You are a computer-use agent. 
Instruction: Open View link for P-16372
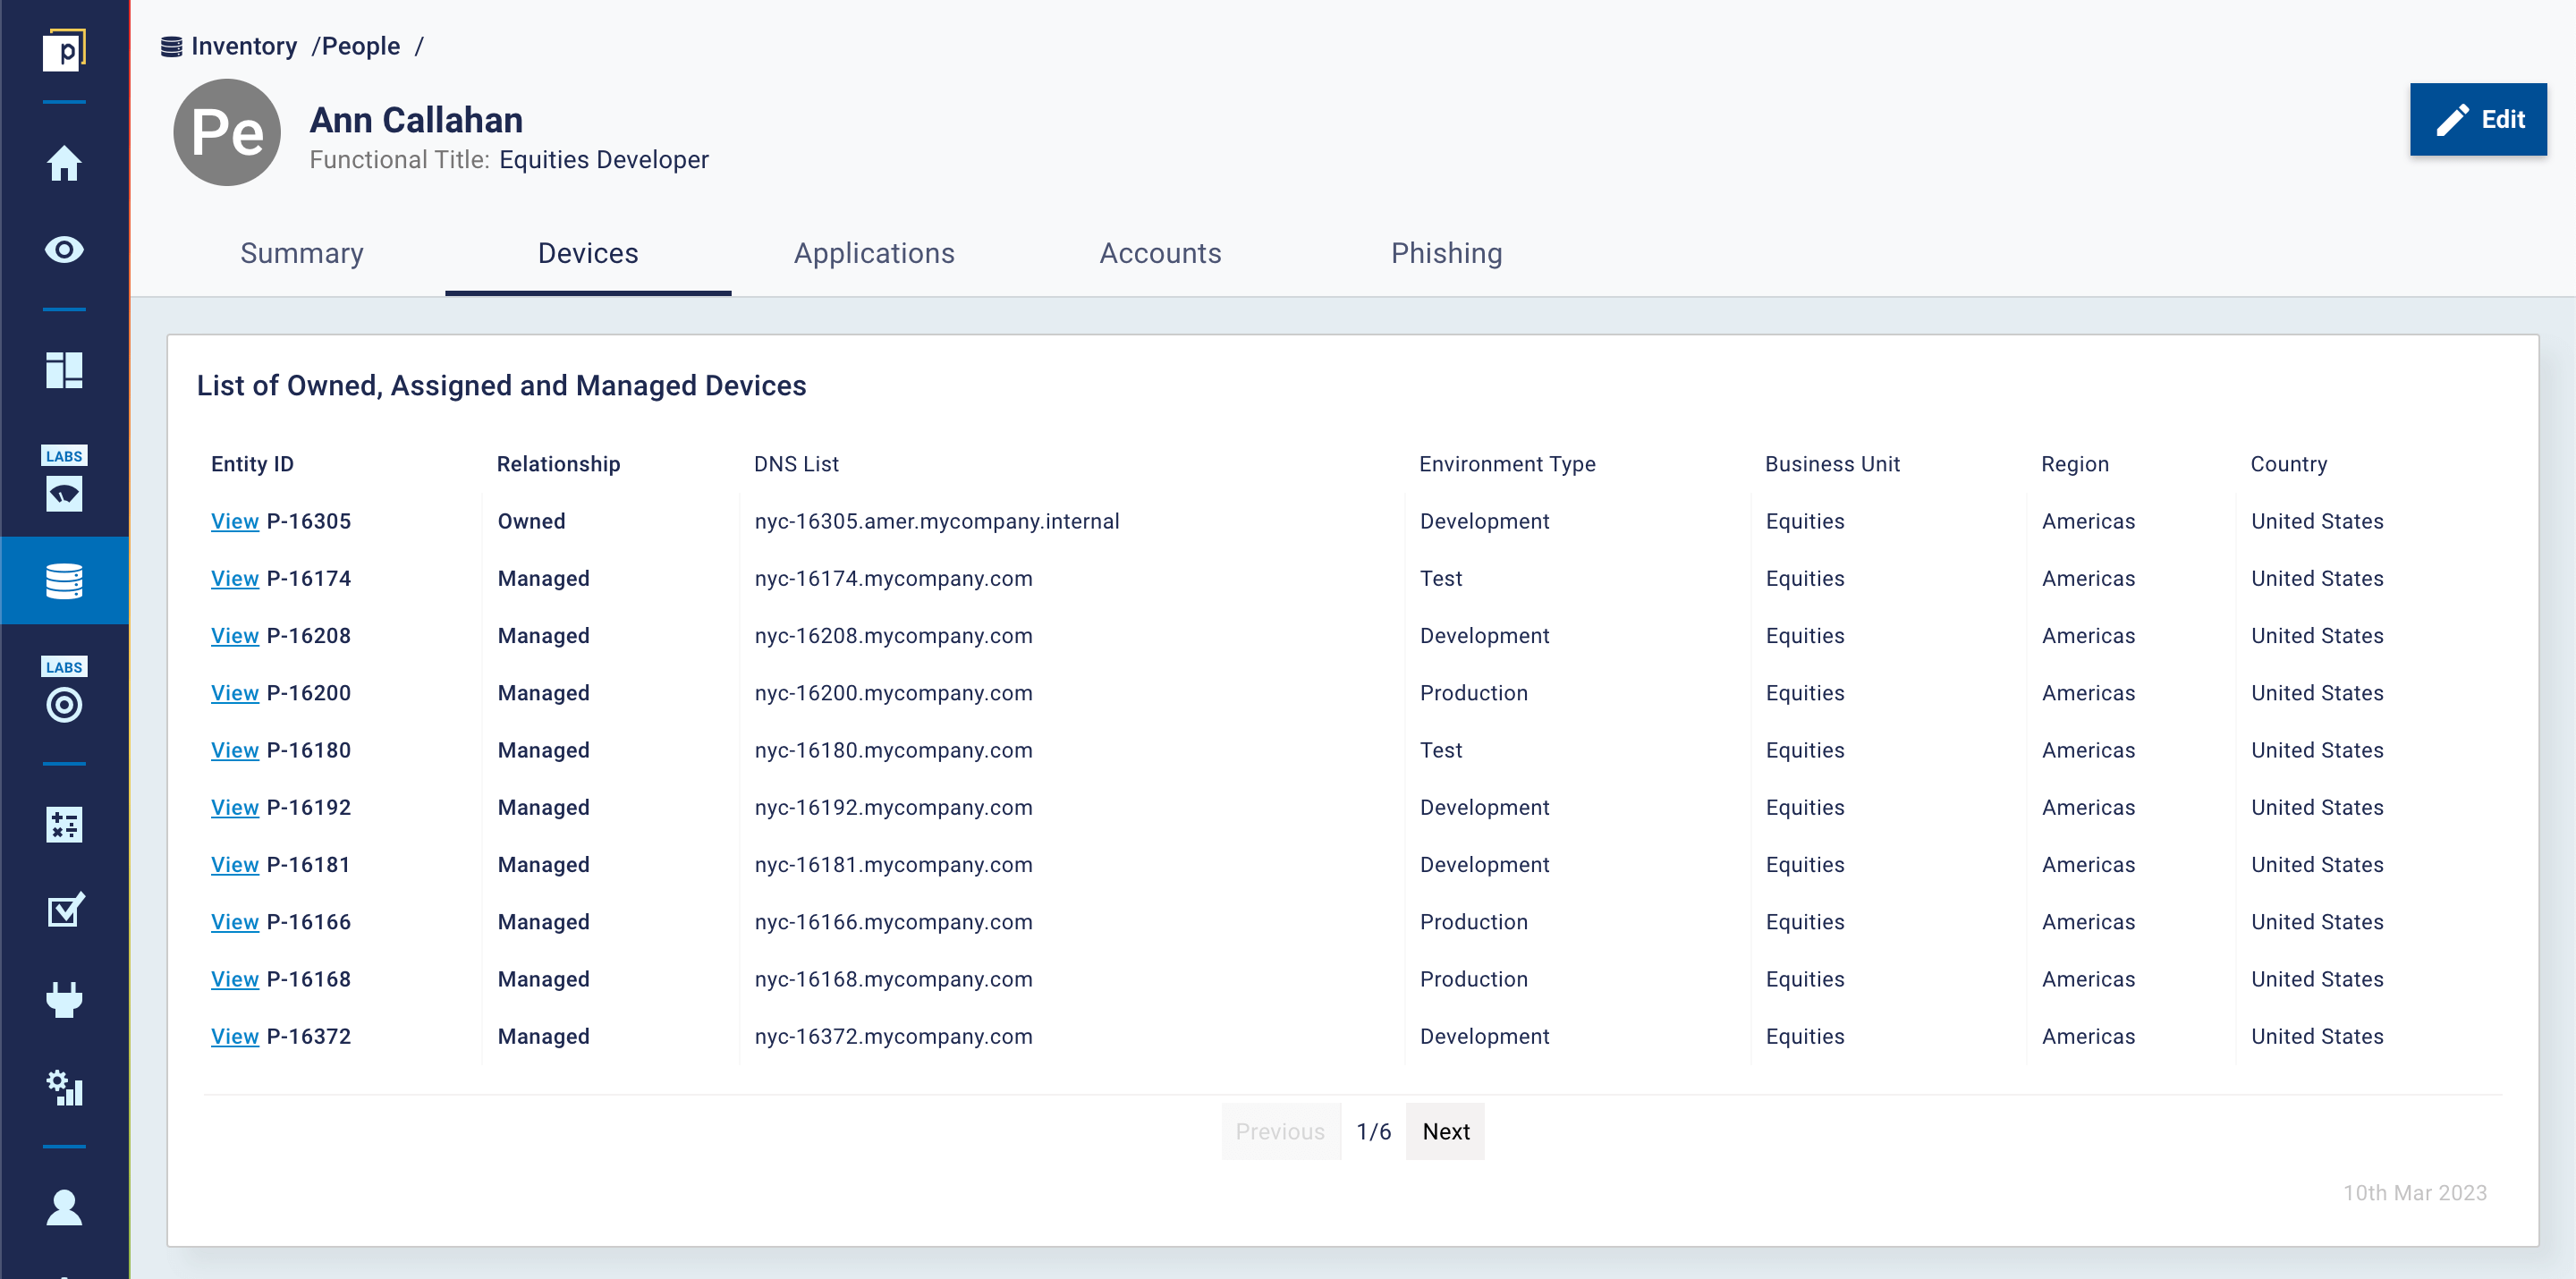tap(235, 1036)
